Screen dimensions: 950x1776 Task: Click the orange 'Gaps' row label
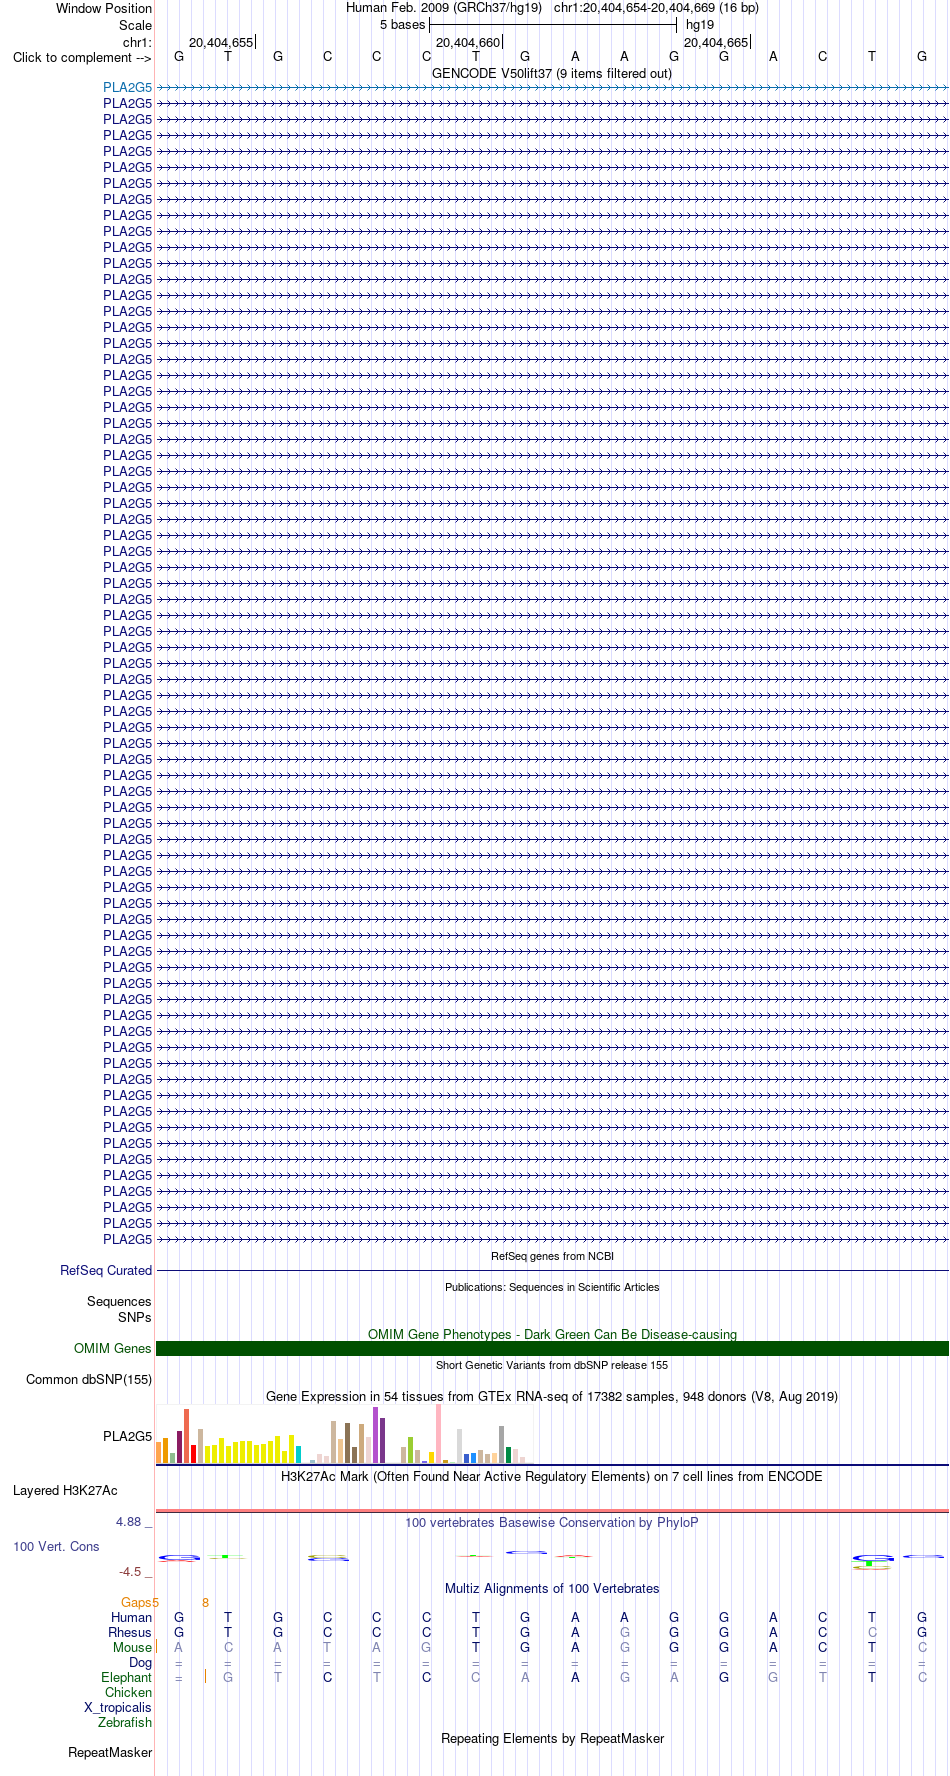click(x=137, y=1602)
